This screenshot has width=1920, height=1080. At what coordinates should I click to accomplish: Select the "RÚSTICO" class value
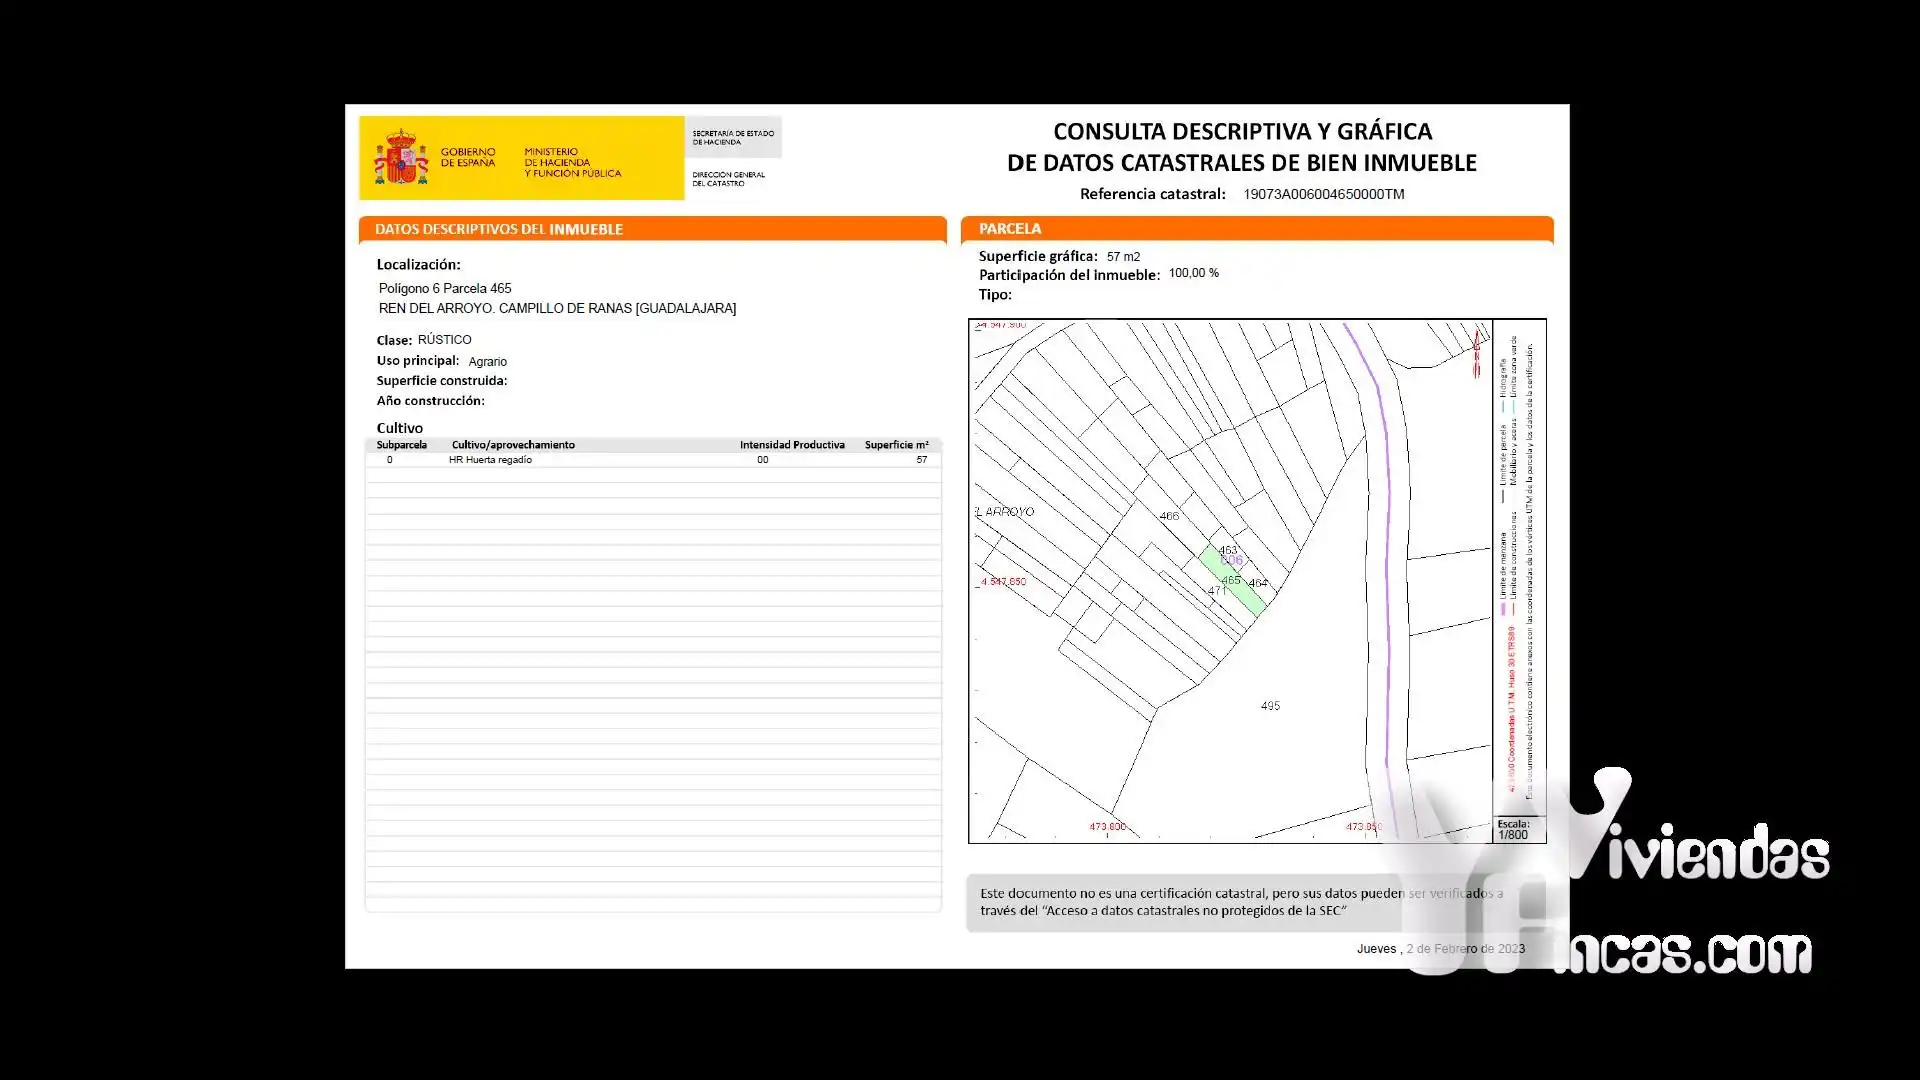(444, 340)
